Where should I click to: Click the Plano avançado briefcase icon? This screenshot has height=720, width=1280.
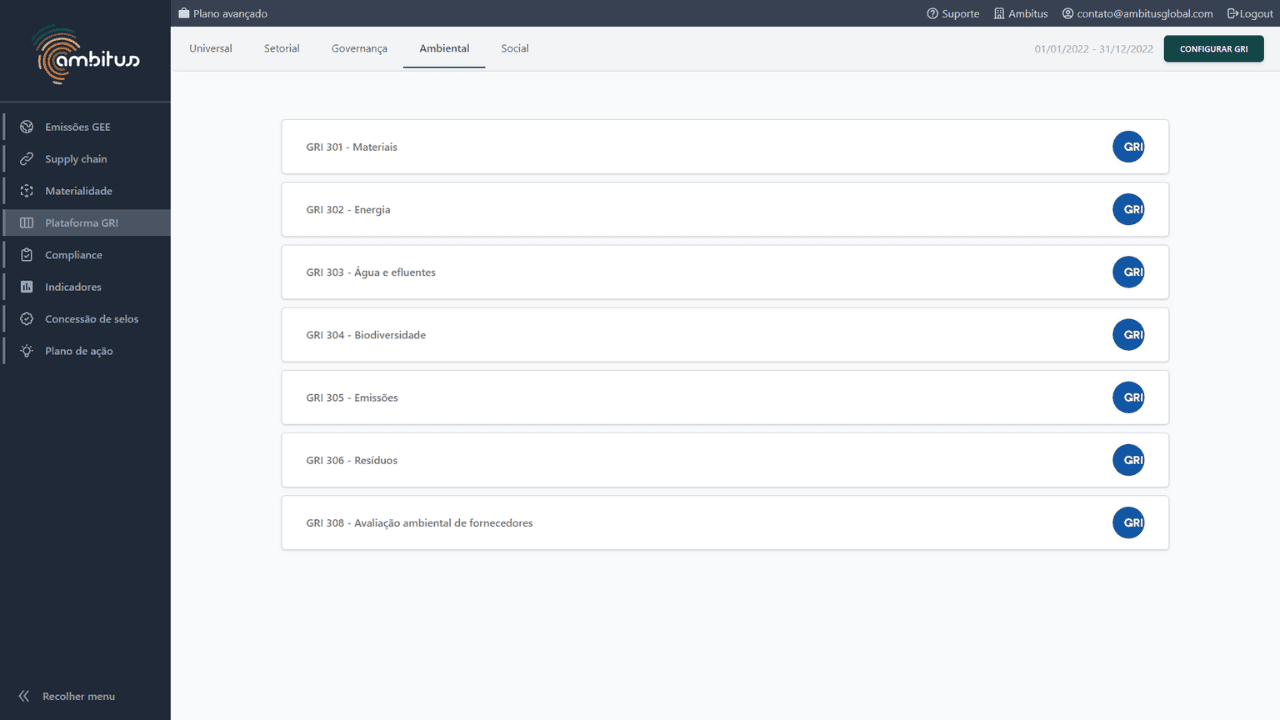click(183, 14)
